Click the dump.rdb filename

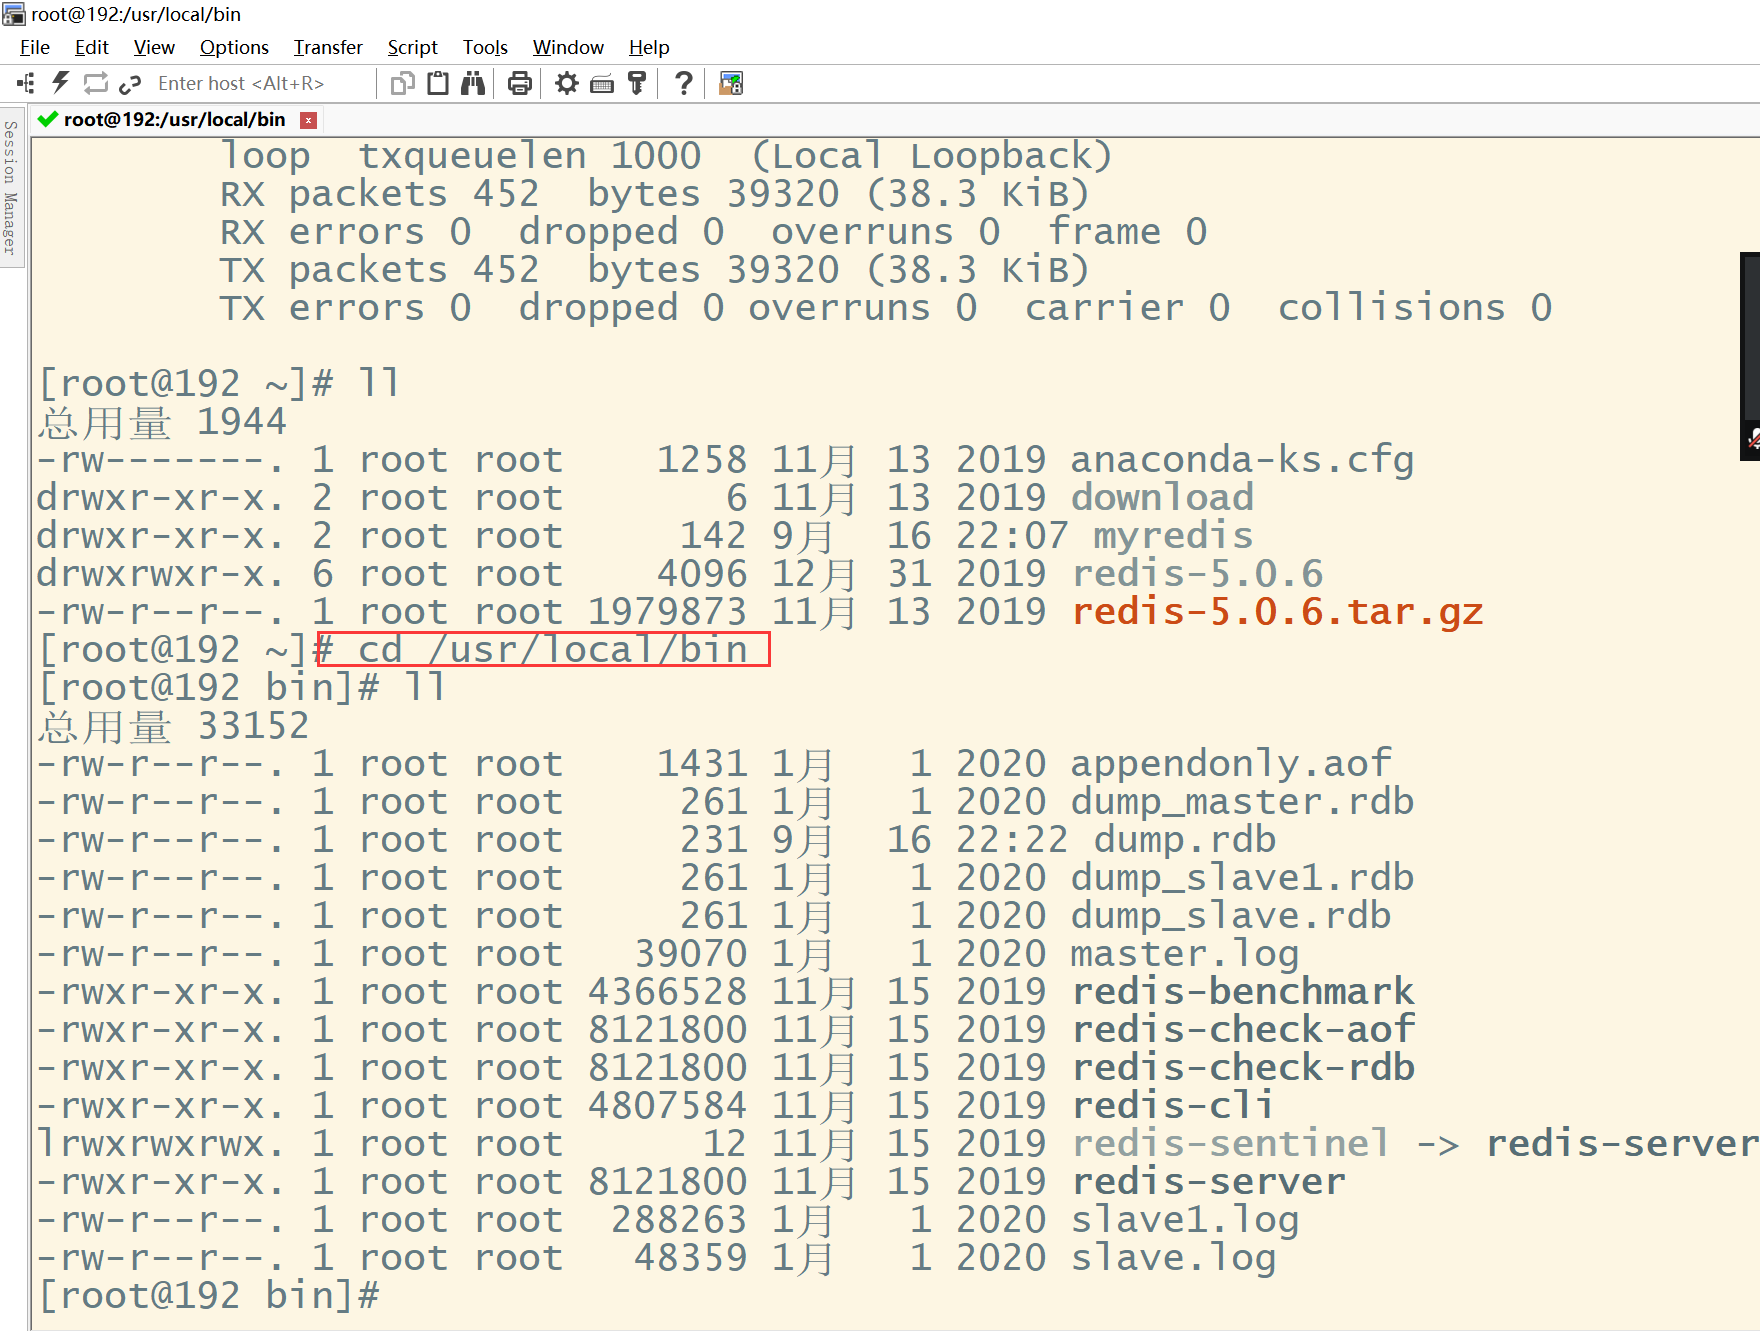[1185, 839]
